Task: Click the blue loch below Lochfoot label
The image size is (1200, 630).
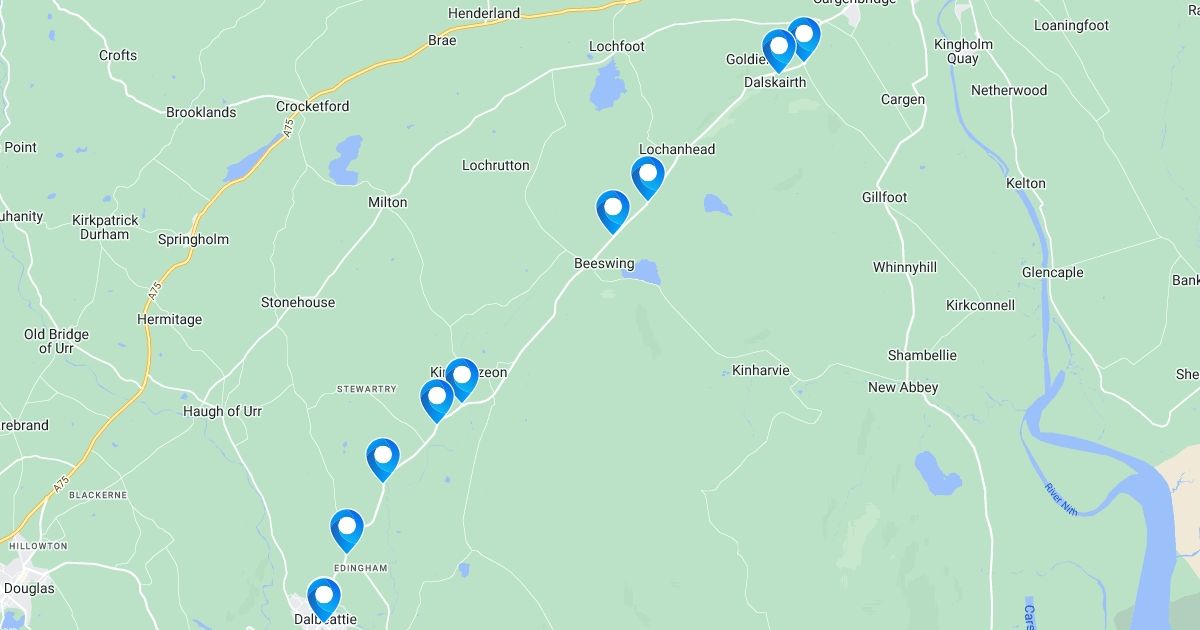Action: (x=606, y=84)
